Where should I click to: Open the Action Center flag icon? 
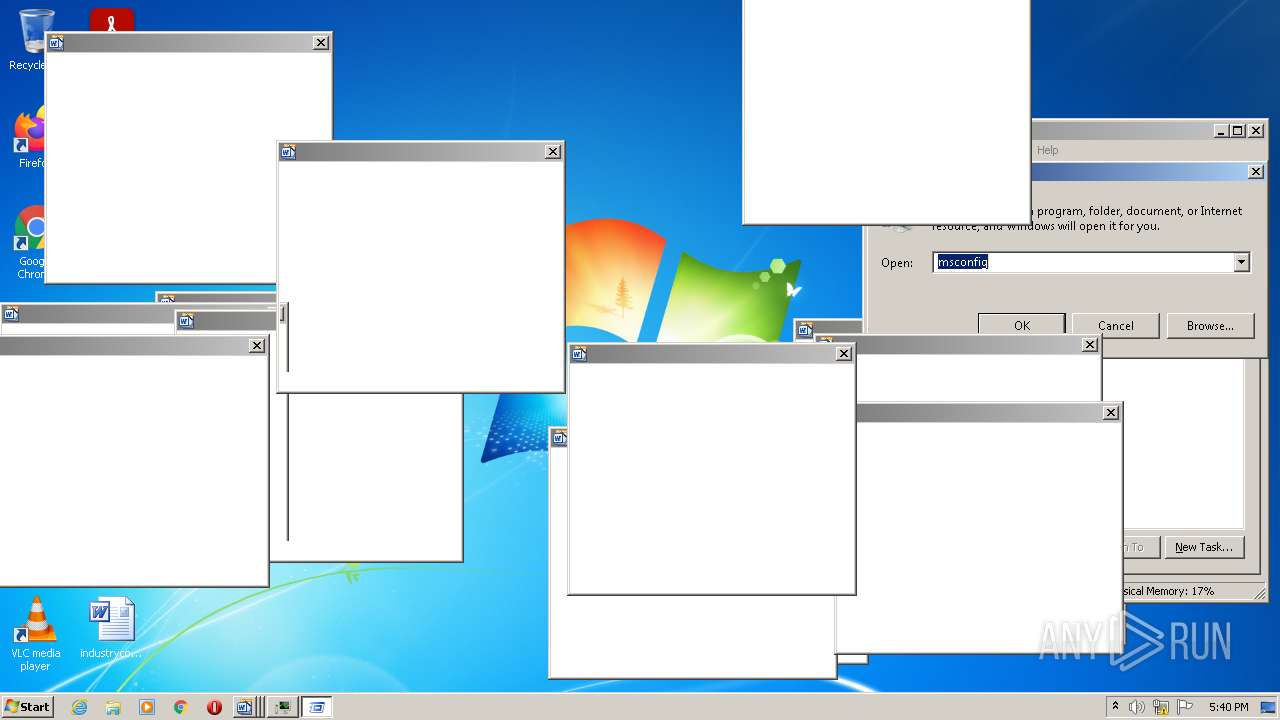point(1185,707)
